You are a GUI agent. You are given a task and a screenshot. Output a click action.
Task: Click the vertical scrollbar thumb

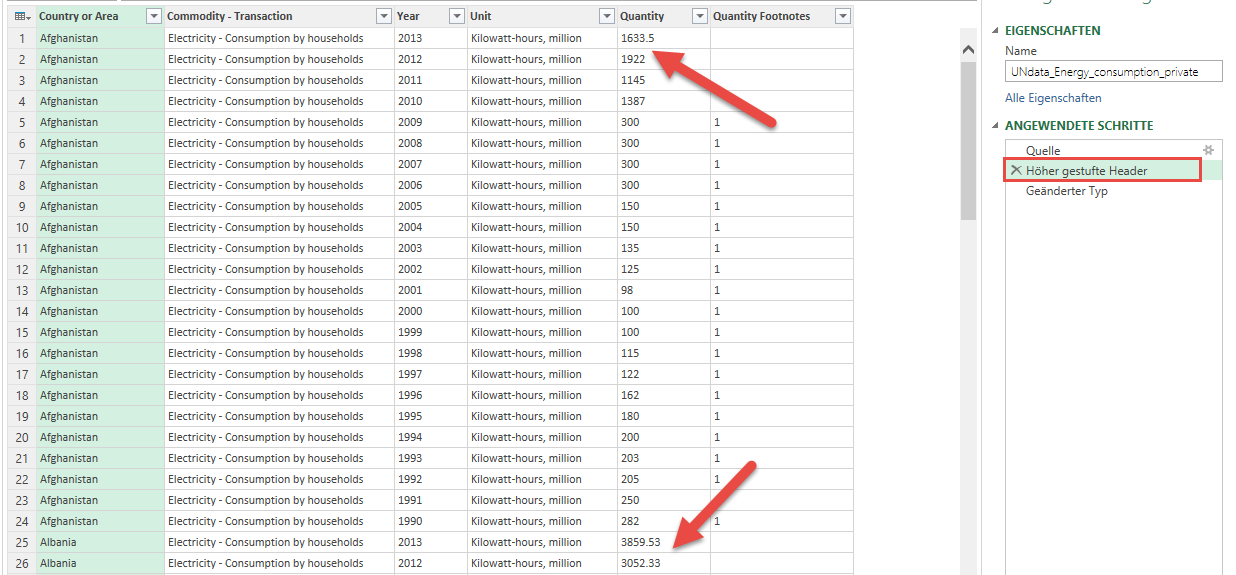(967, 140)
